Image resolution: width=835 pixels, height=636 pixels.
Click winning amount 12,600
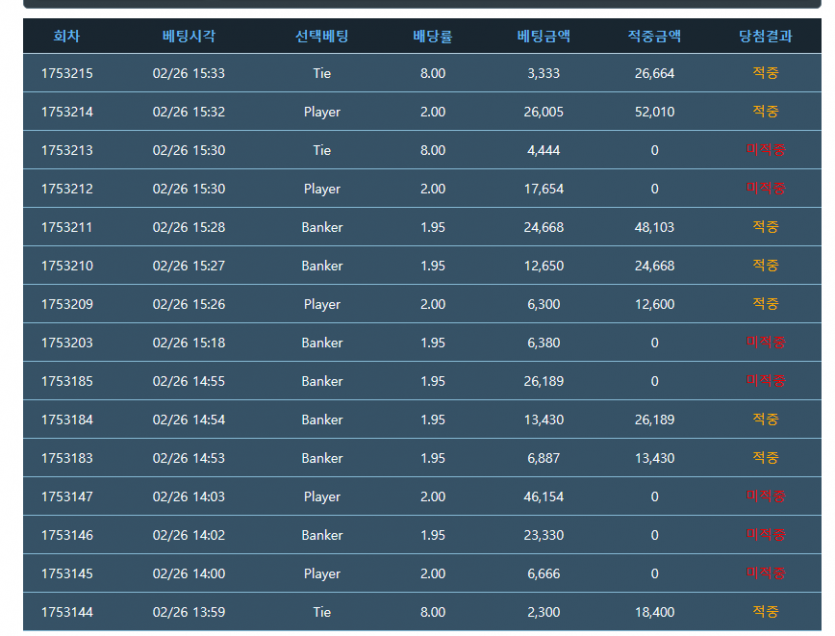point(654,304)
